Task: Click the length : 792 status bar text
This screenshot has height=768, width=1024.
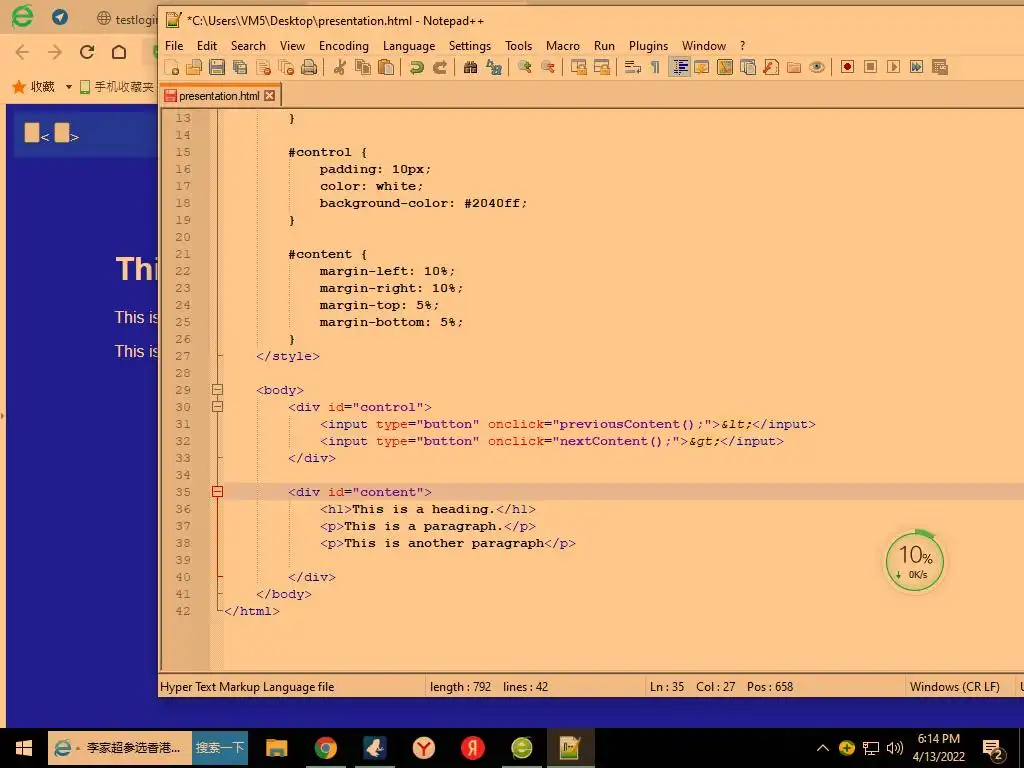Action: tap(460, 687)
